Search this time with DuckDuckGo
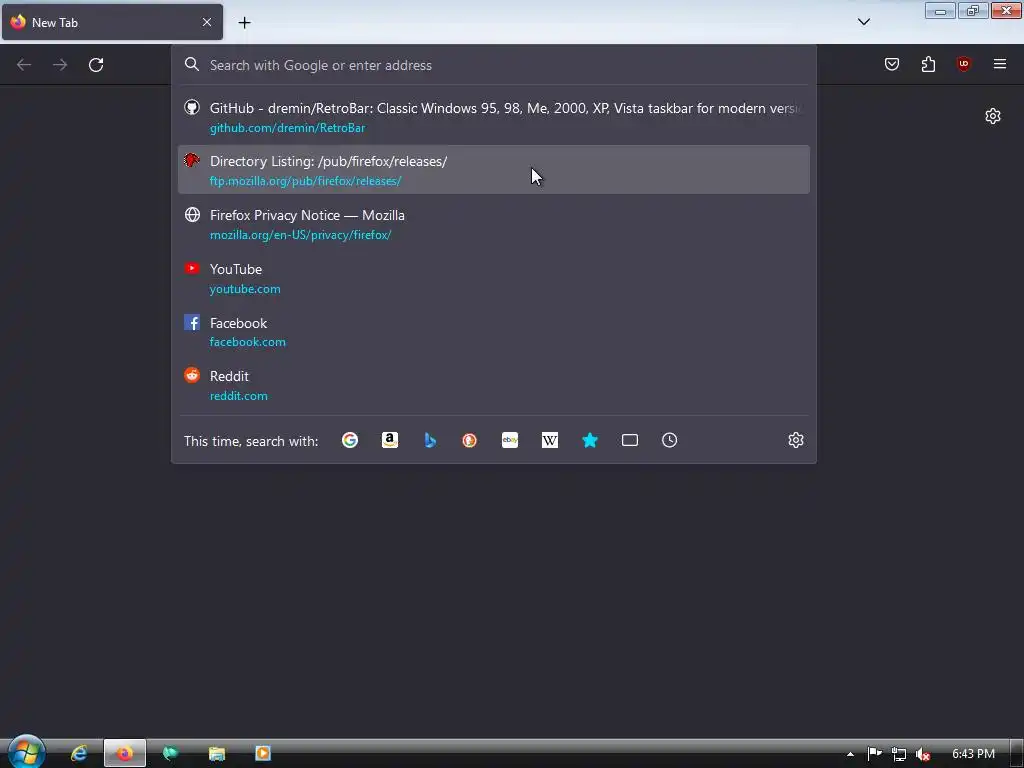 click(470, 440)
